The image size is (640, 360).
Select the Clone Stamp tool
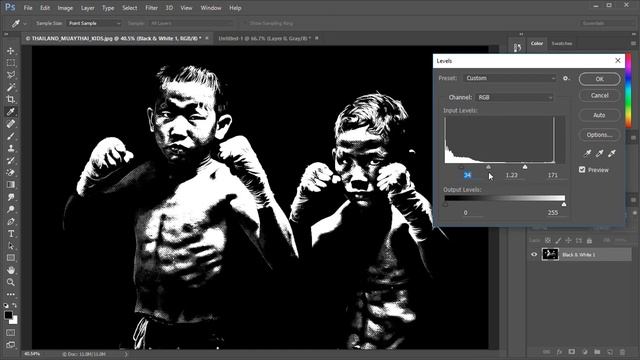tap(11, 148)
